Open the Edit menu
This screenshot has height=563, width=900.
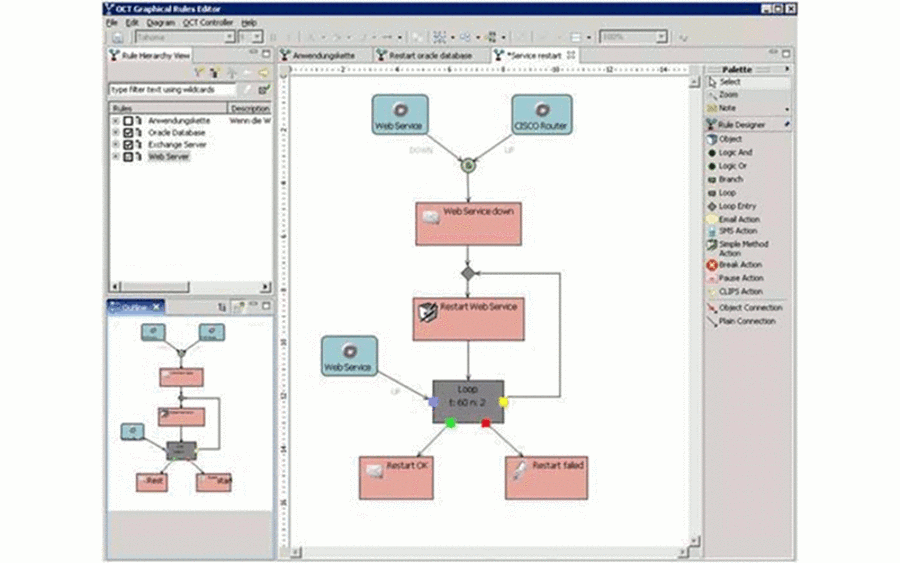click(x=132, y=22)
